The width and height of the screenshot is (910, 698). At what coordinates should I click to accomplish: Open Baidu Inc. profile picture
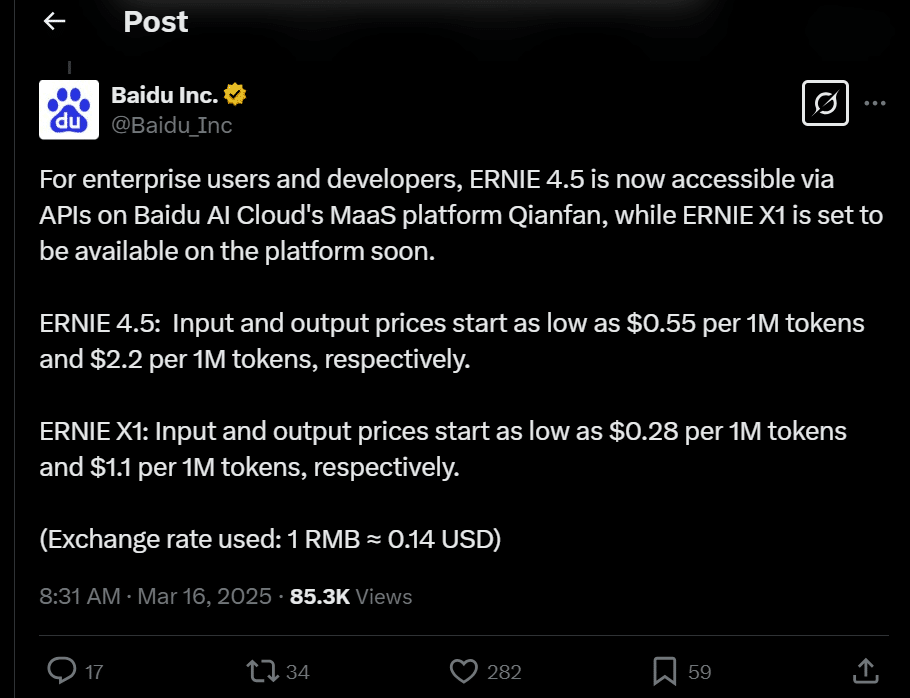tap(69, 110)
